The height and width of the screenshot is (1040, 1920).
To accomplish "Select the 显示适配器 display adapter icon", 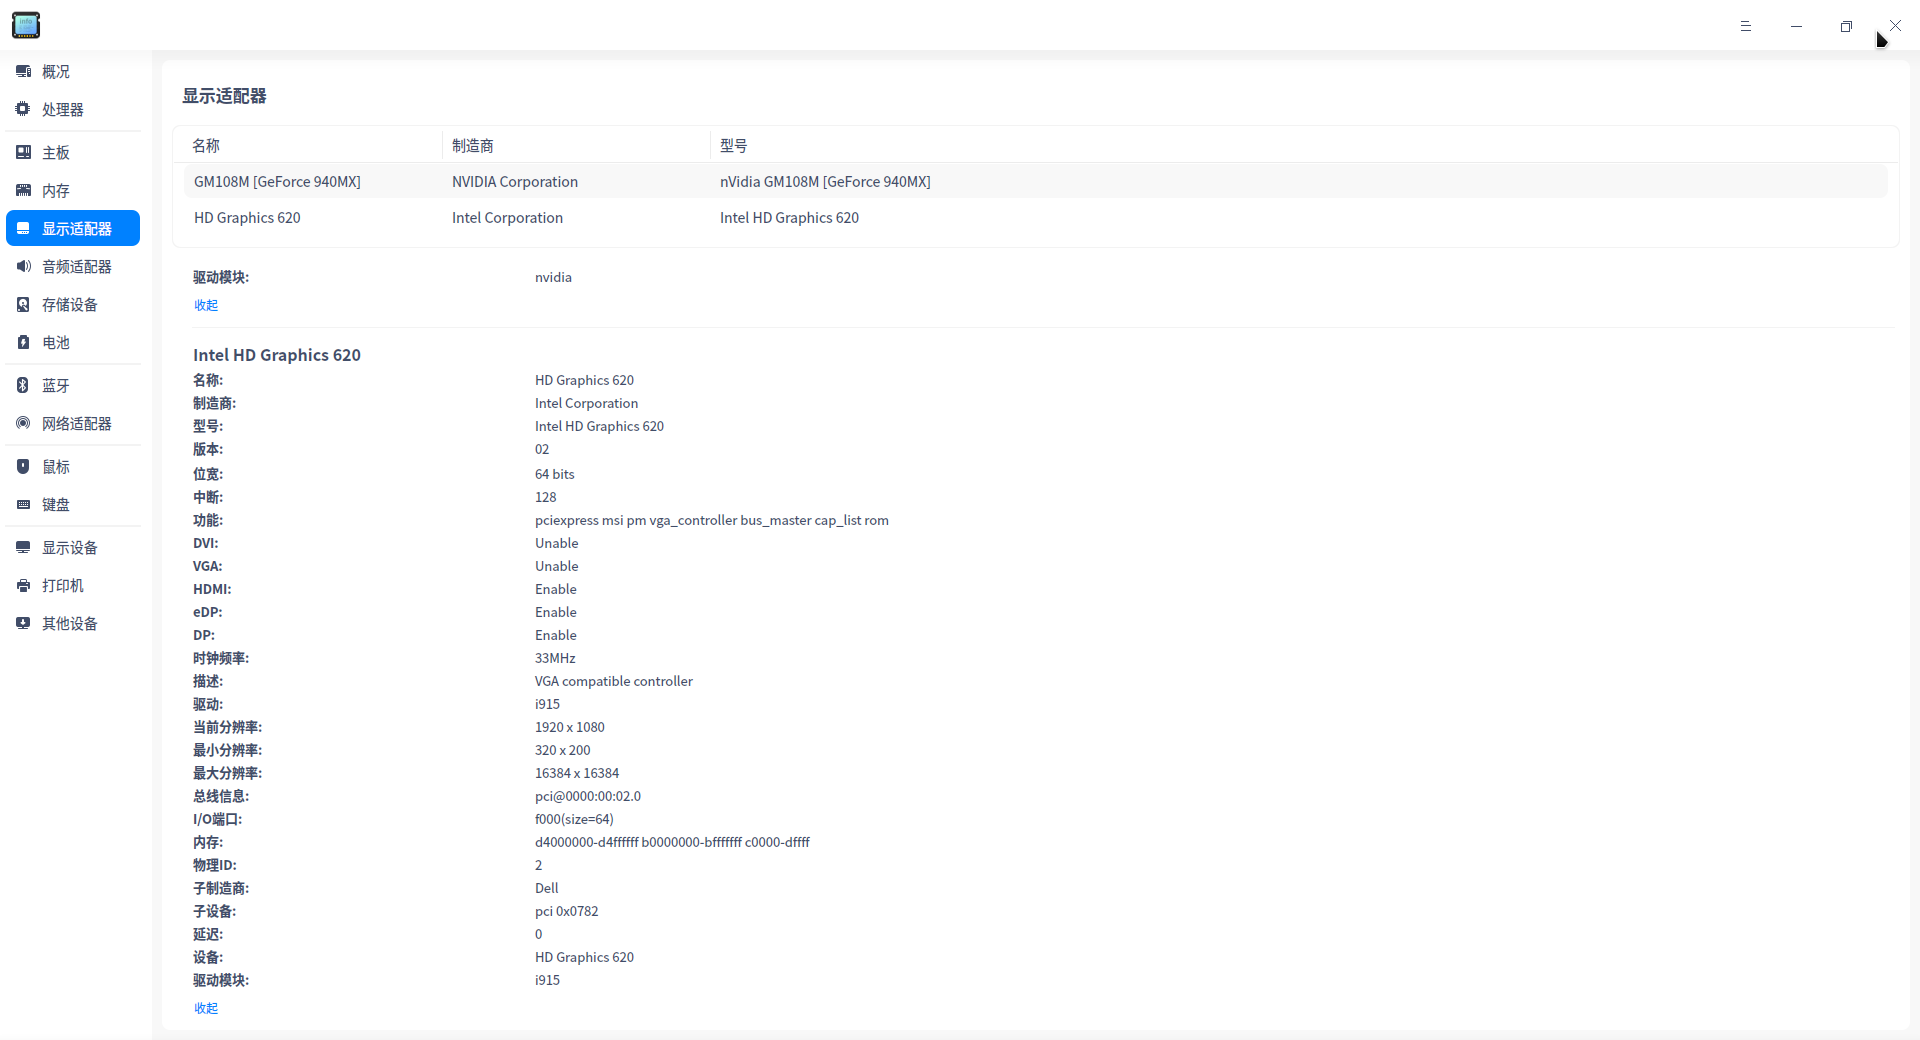I will tap(23, 229).
